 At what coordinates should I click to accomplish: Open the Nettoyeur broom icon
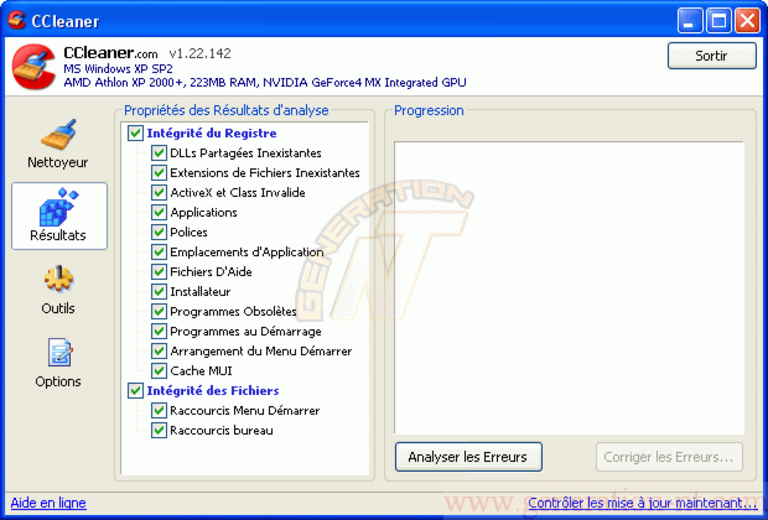[58, 135]
